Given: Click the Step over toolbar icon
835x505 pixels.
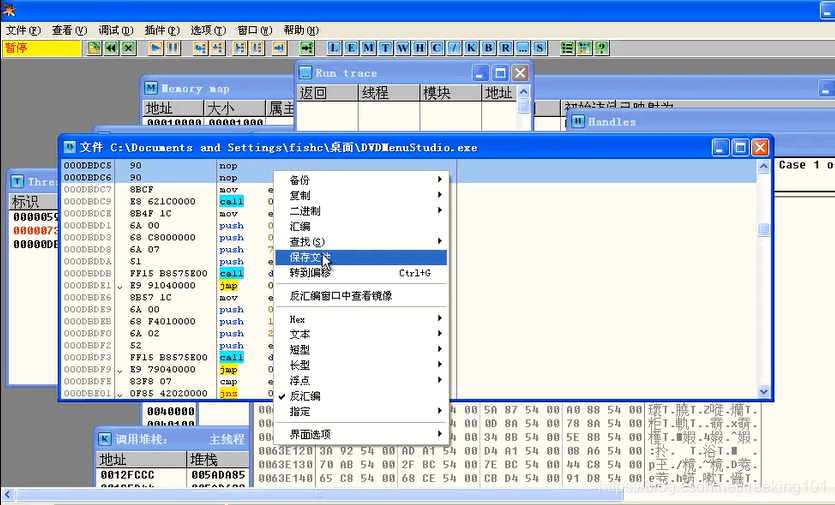Looking at the screenshot, I should [217, 48].
